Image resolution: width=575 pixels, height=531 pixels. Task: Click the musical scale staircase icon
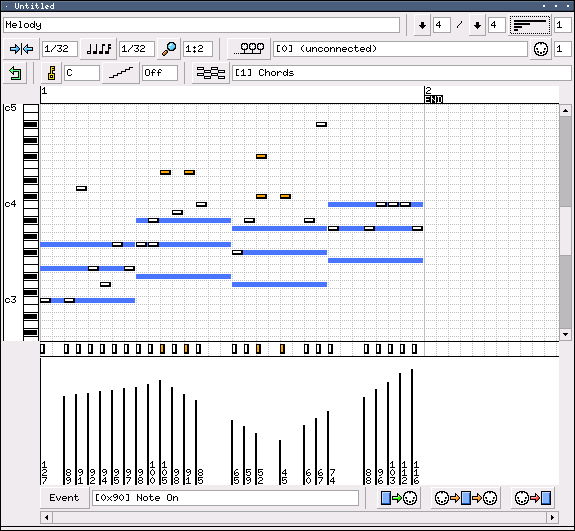pos(121,73)
